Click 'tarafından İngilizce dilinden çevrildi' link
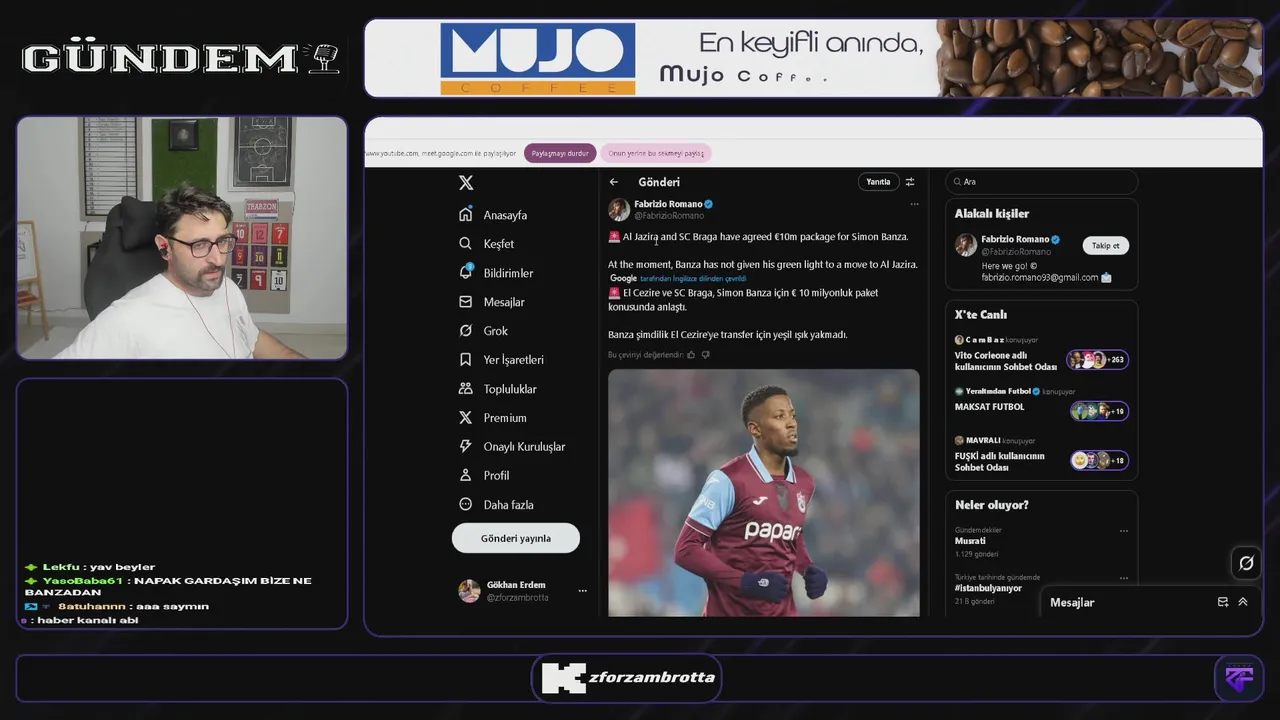 tap(693, 278)
